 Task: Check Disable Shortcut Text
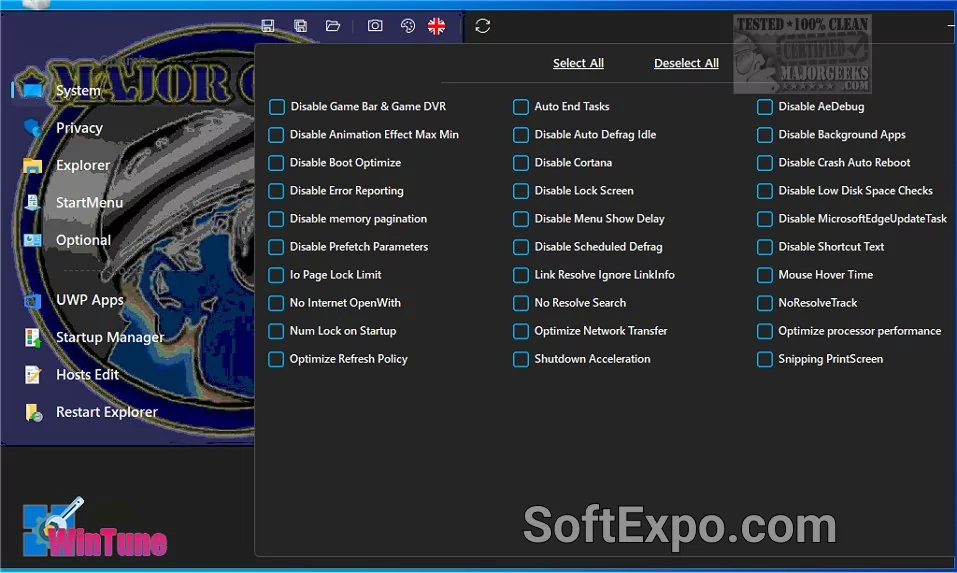[765, 247]
